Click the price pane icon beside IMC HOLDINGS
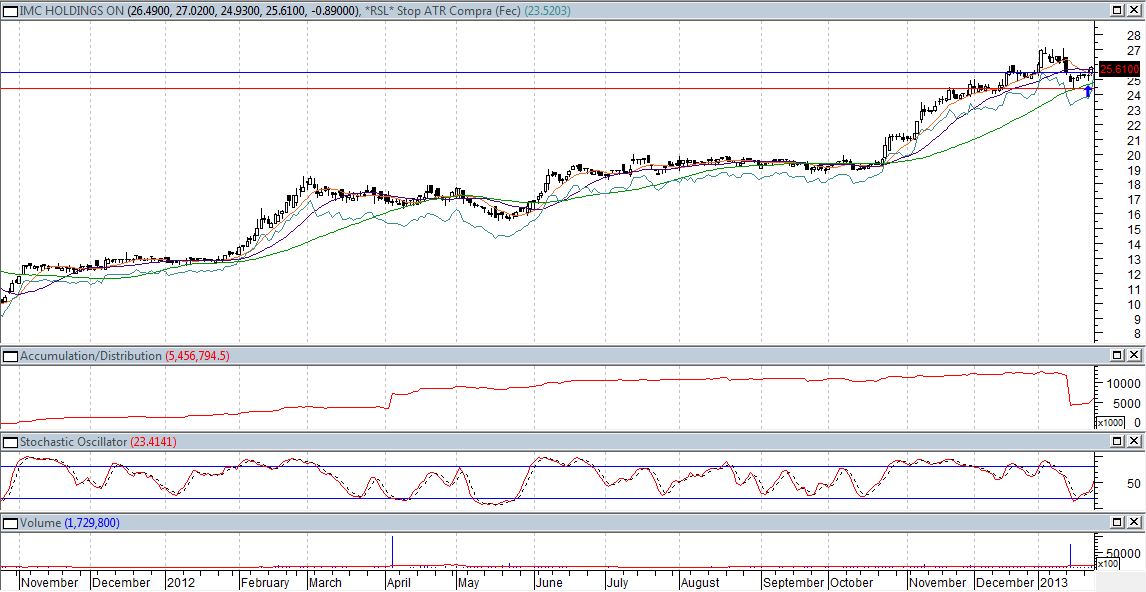This screenshot has width=1146, height=592. tap(10, 9)
